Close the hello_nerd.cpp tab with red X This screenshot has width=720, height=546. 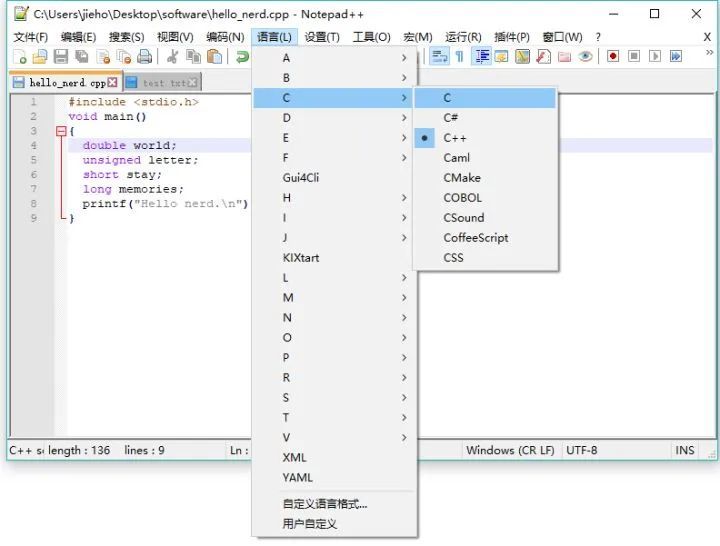pos(112,83)
